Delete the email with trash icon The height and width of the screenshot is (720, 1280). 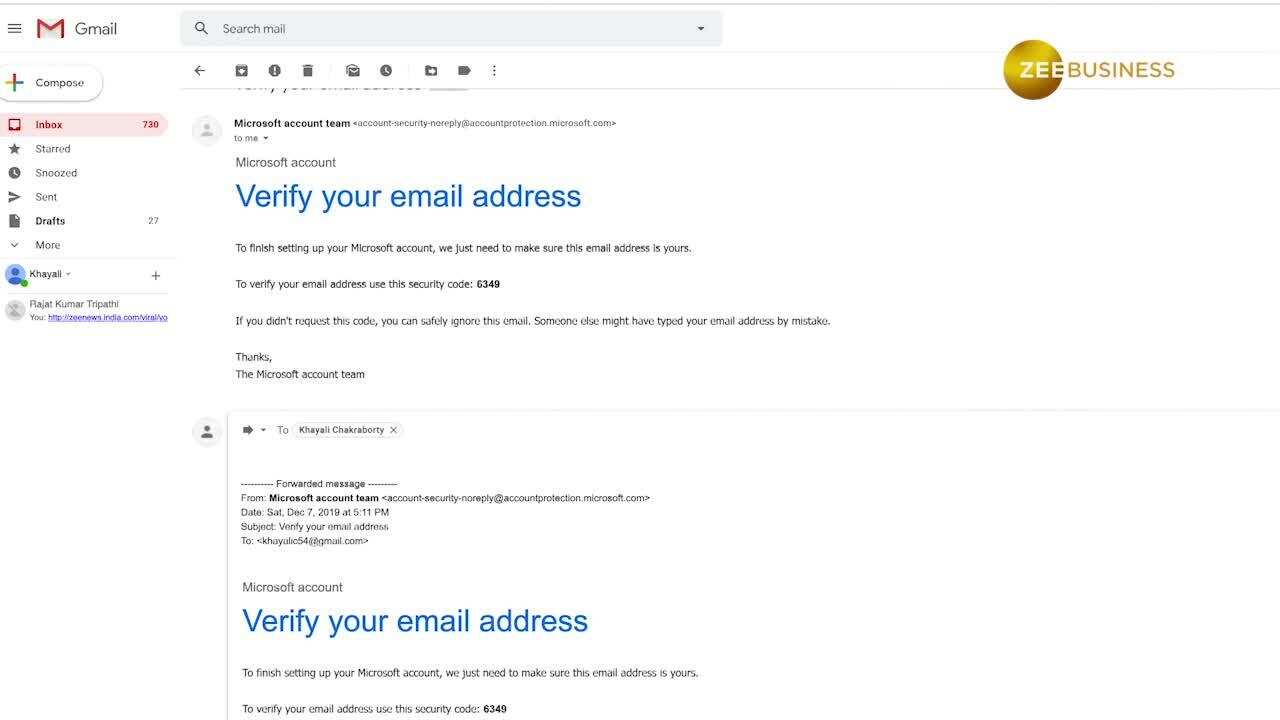pyautogui.click(x=307, y=70)
